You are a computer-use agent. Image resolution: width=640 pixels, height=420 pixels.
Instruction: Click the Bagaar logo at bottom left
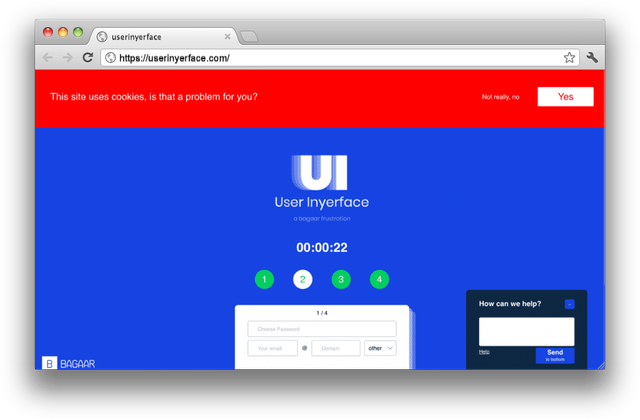click(69, 363)
